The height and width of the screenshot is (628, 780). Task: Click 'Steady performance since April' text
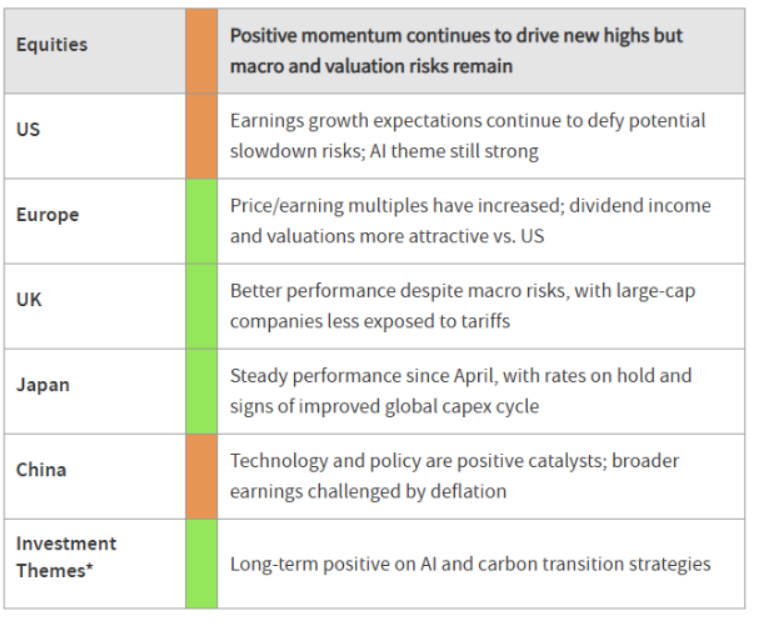pos(461,391)
